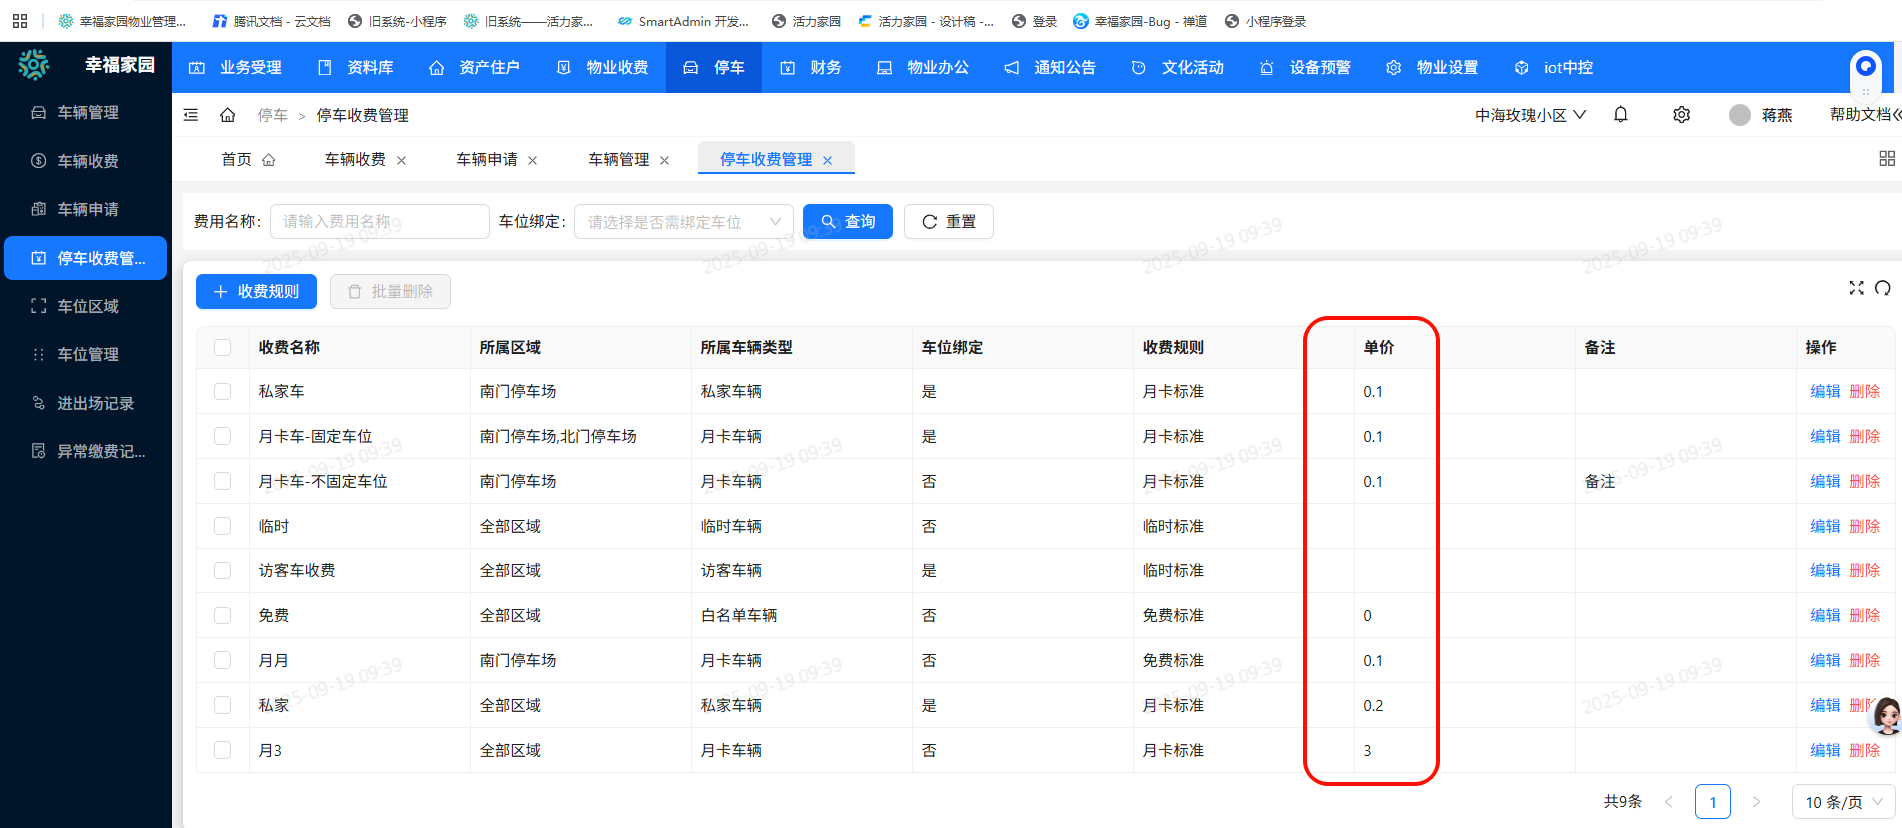
Task: Collapse the sidebar menu icon
Action: (191, 115)
